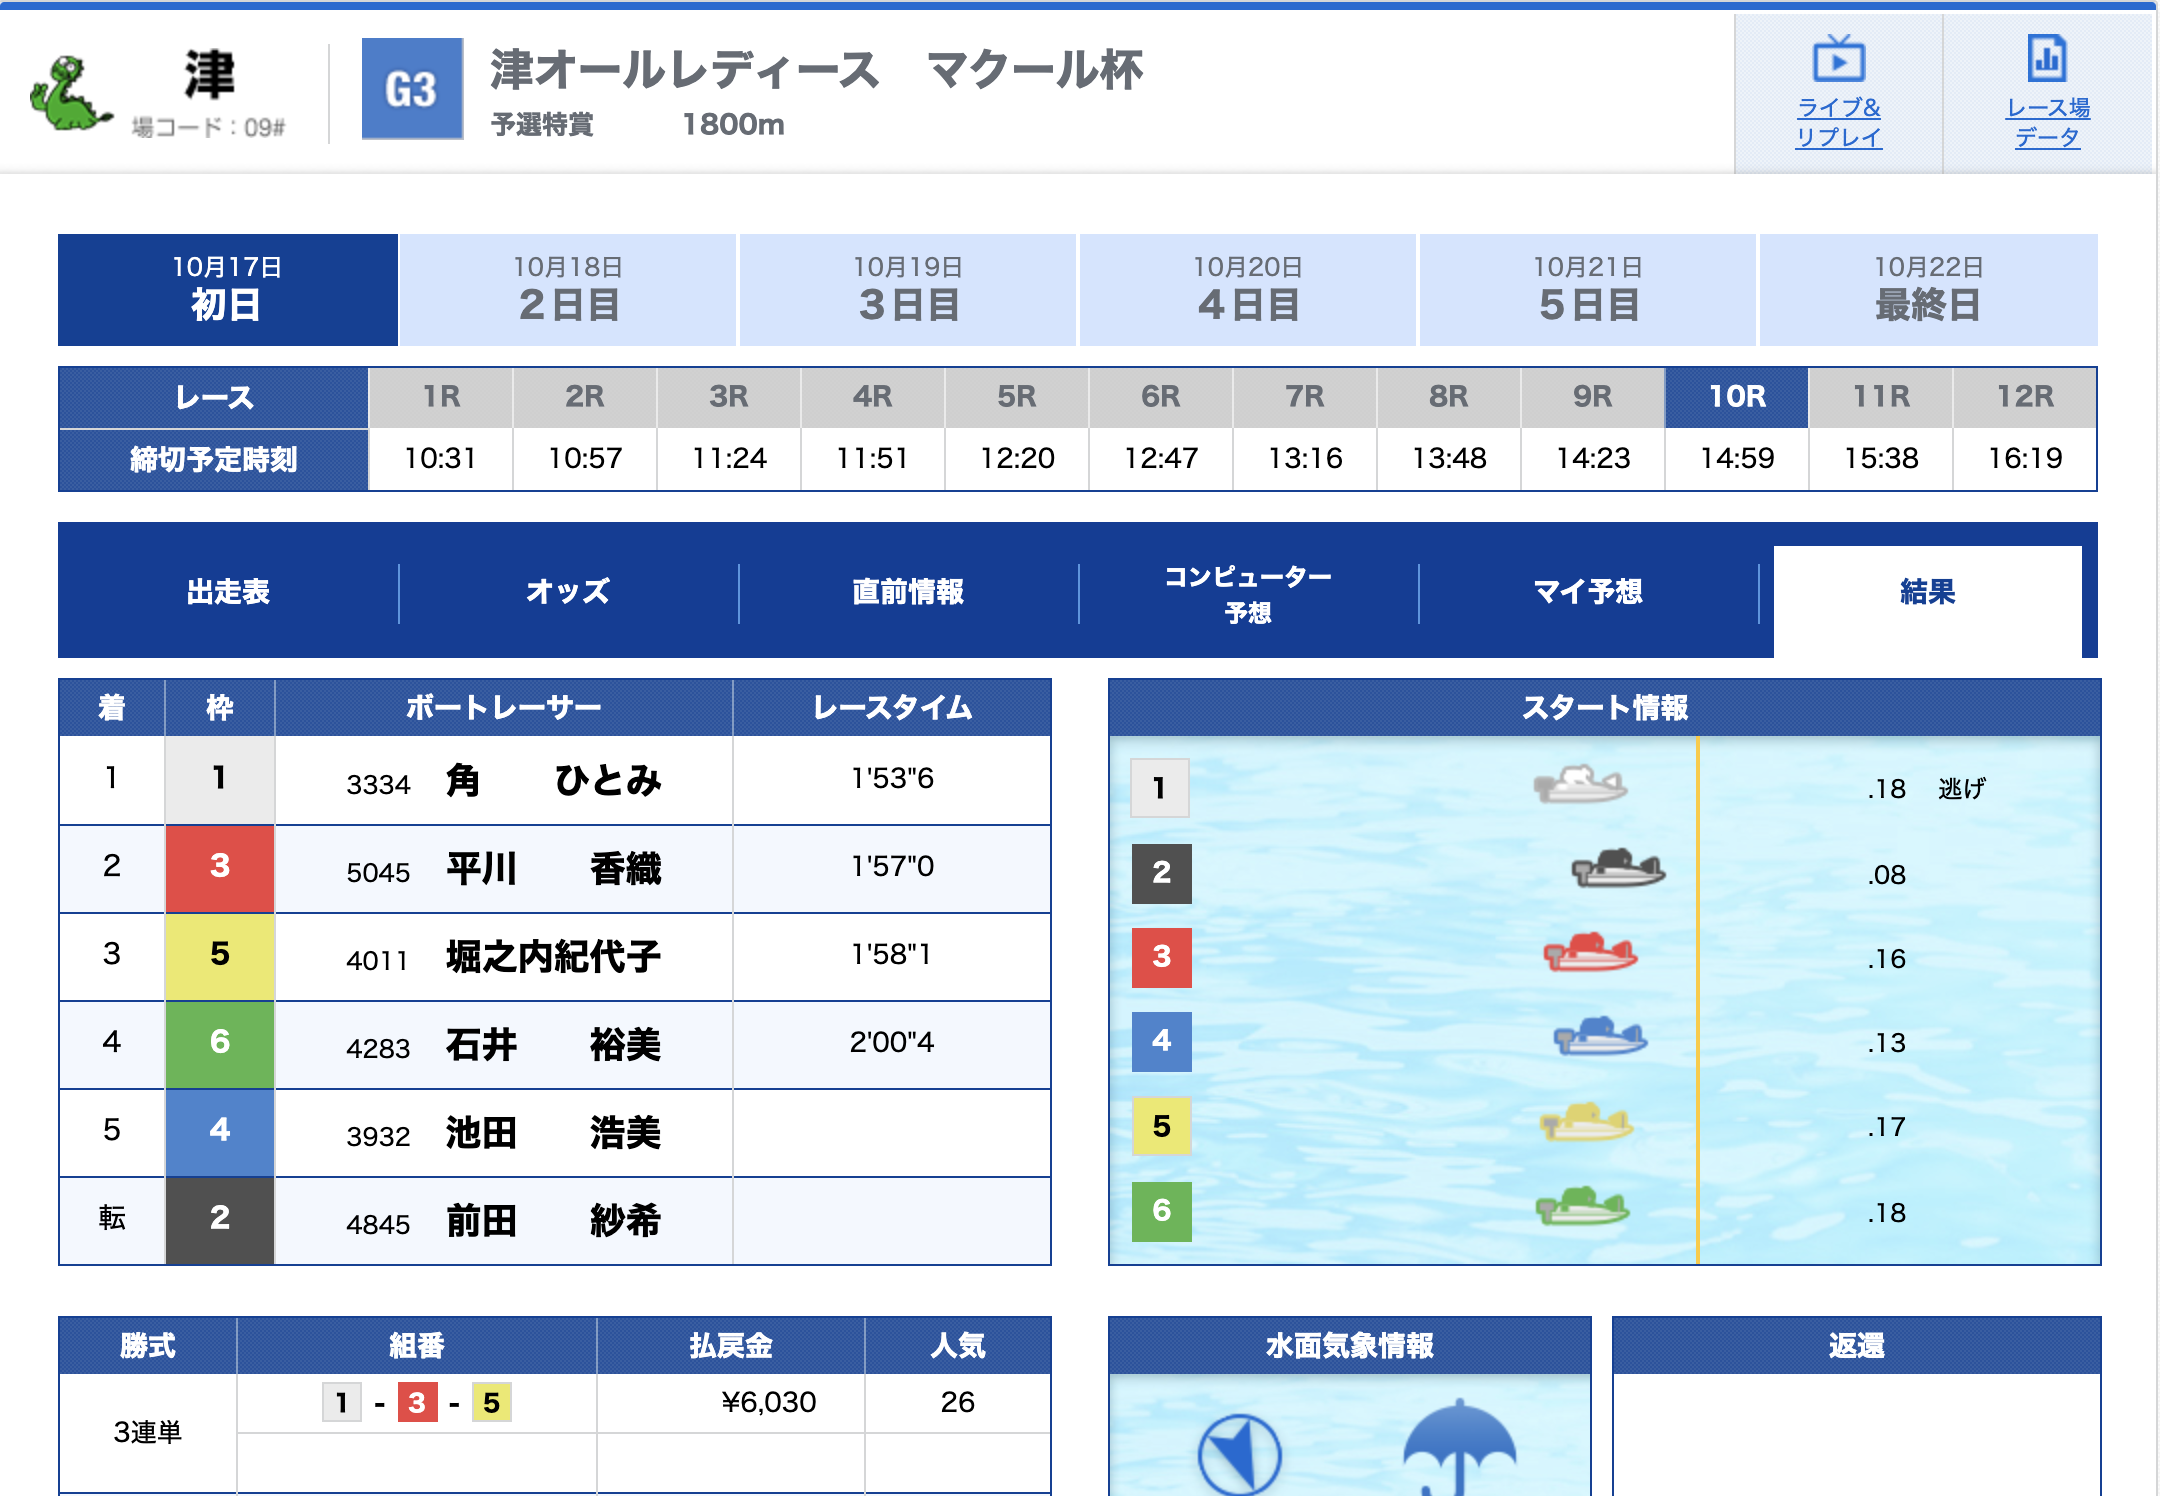Select race 1R

[441, 397]
